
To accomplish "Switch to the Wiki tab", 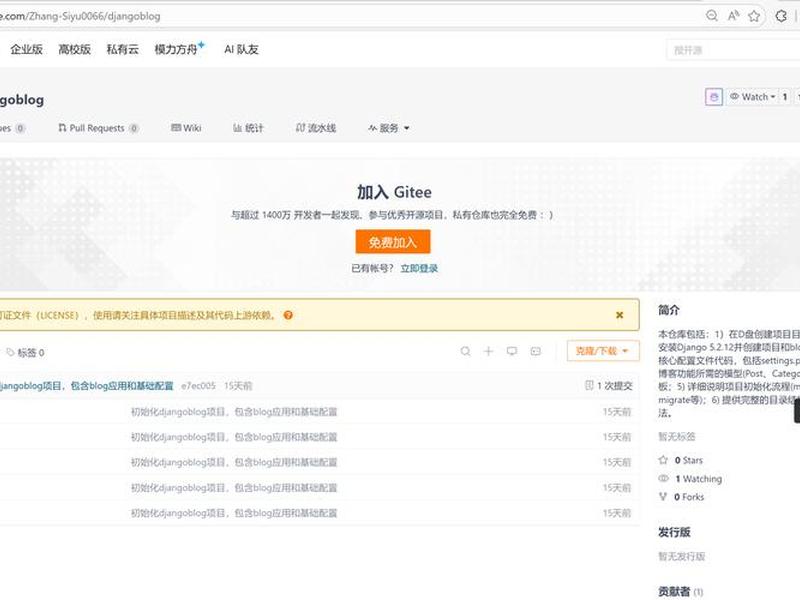I will (x=186, y=128).
